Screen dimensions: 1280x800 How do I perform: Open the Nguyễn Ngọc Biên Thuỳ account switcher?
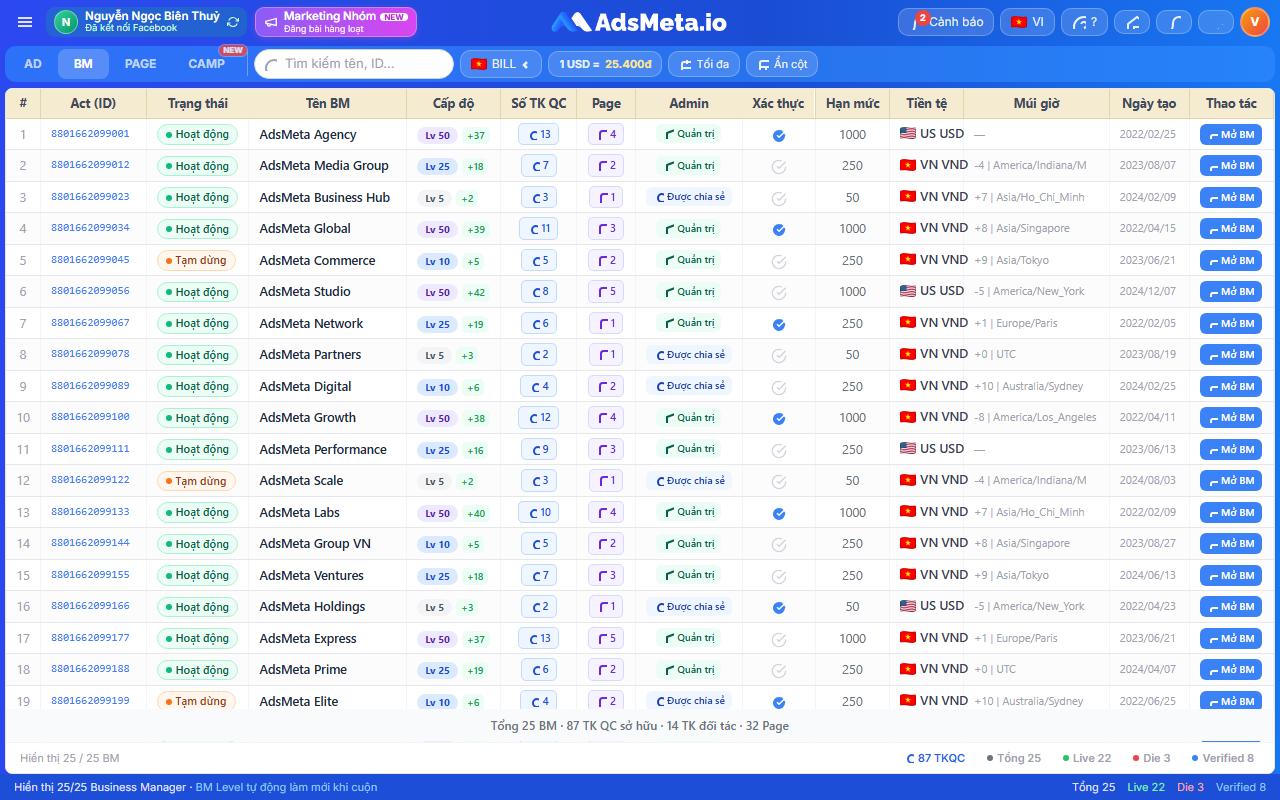pos(146,22)
